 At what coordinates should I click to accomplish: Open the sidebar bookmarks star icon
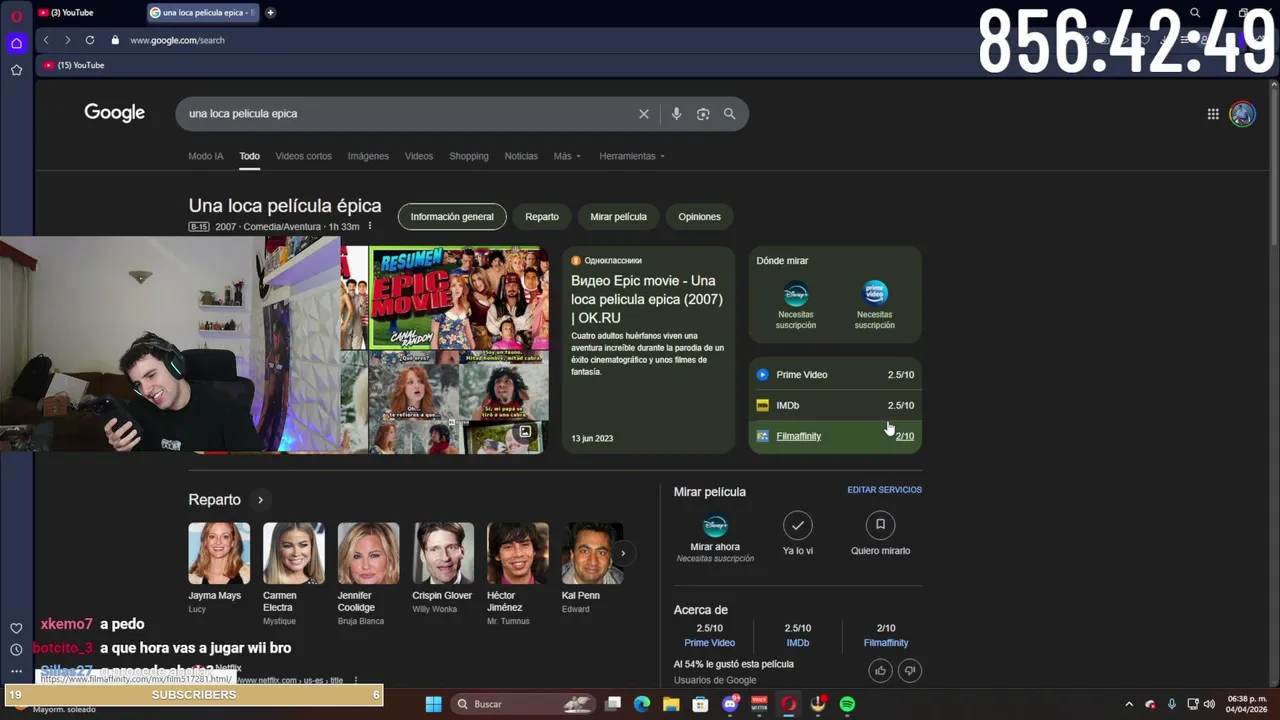point(16,70)
